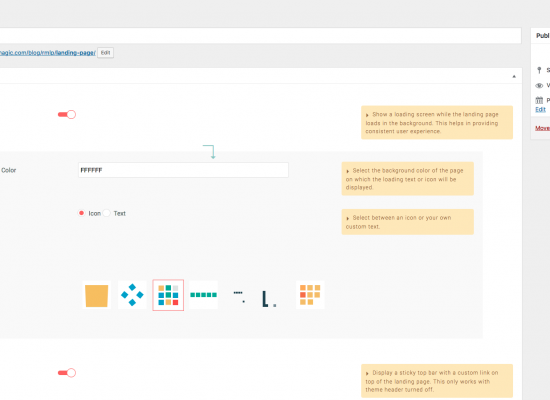Click the Edit permalink button
Screen dimensions: 550x400
click(x=106, y=53)
